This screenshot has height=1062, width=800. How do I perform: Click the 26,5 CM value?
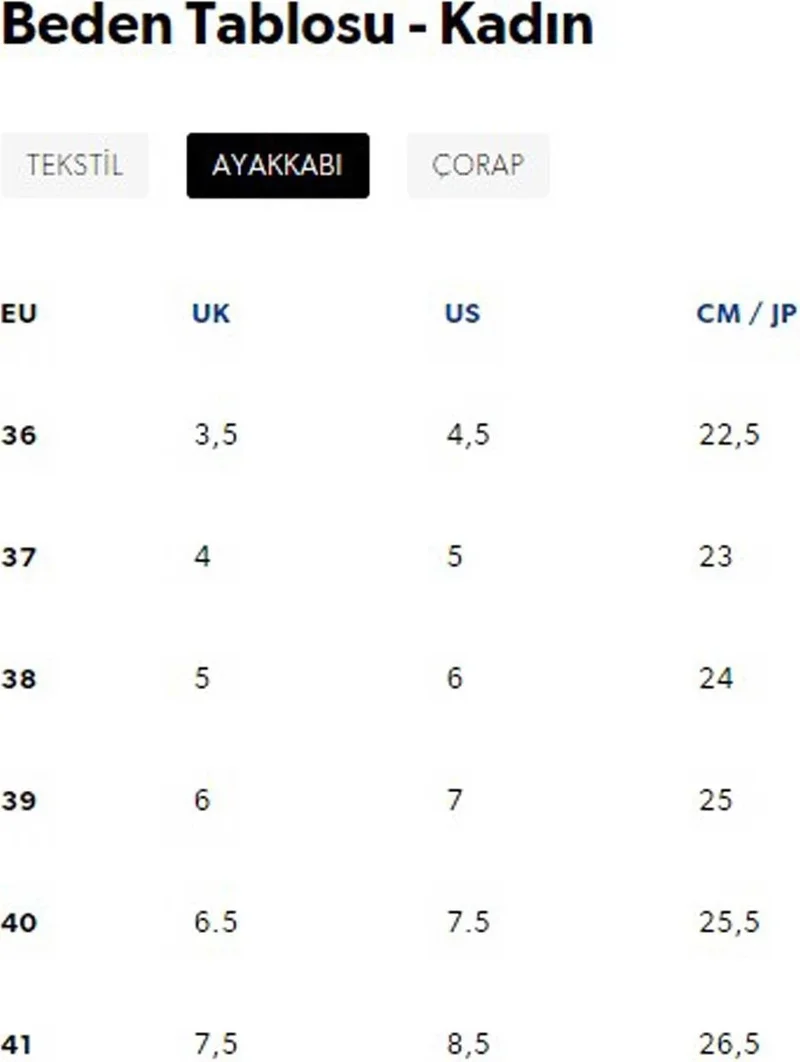(x=729, y=1043)
